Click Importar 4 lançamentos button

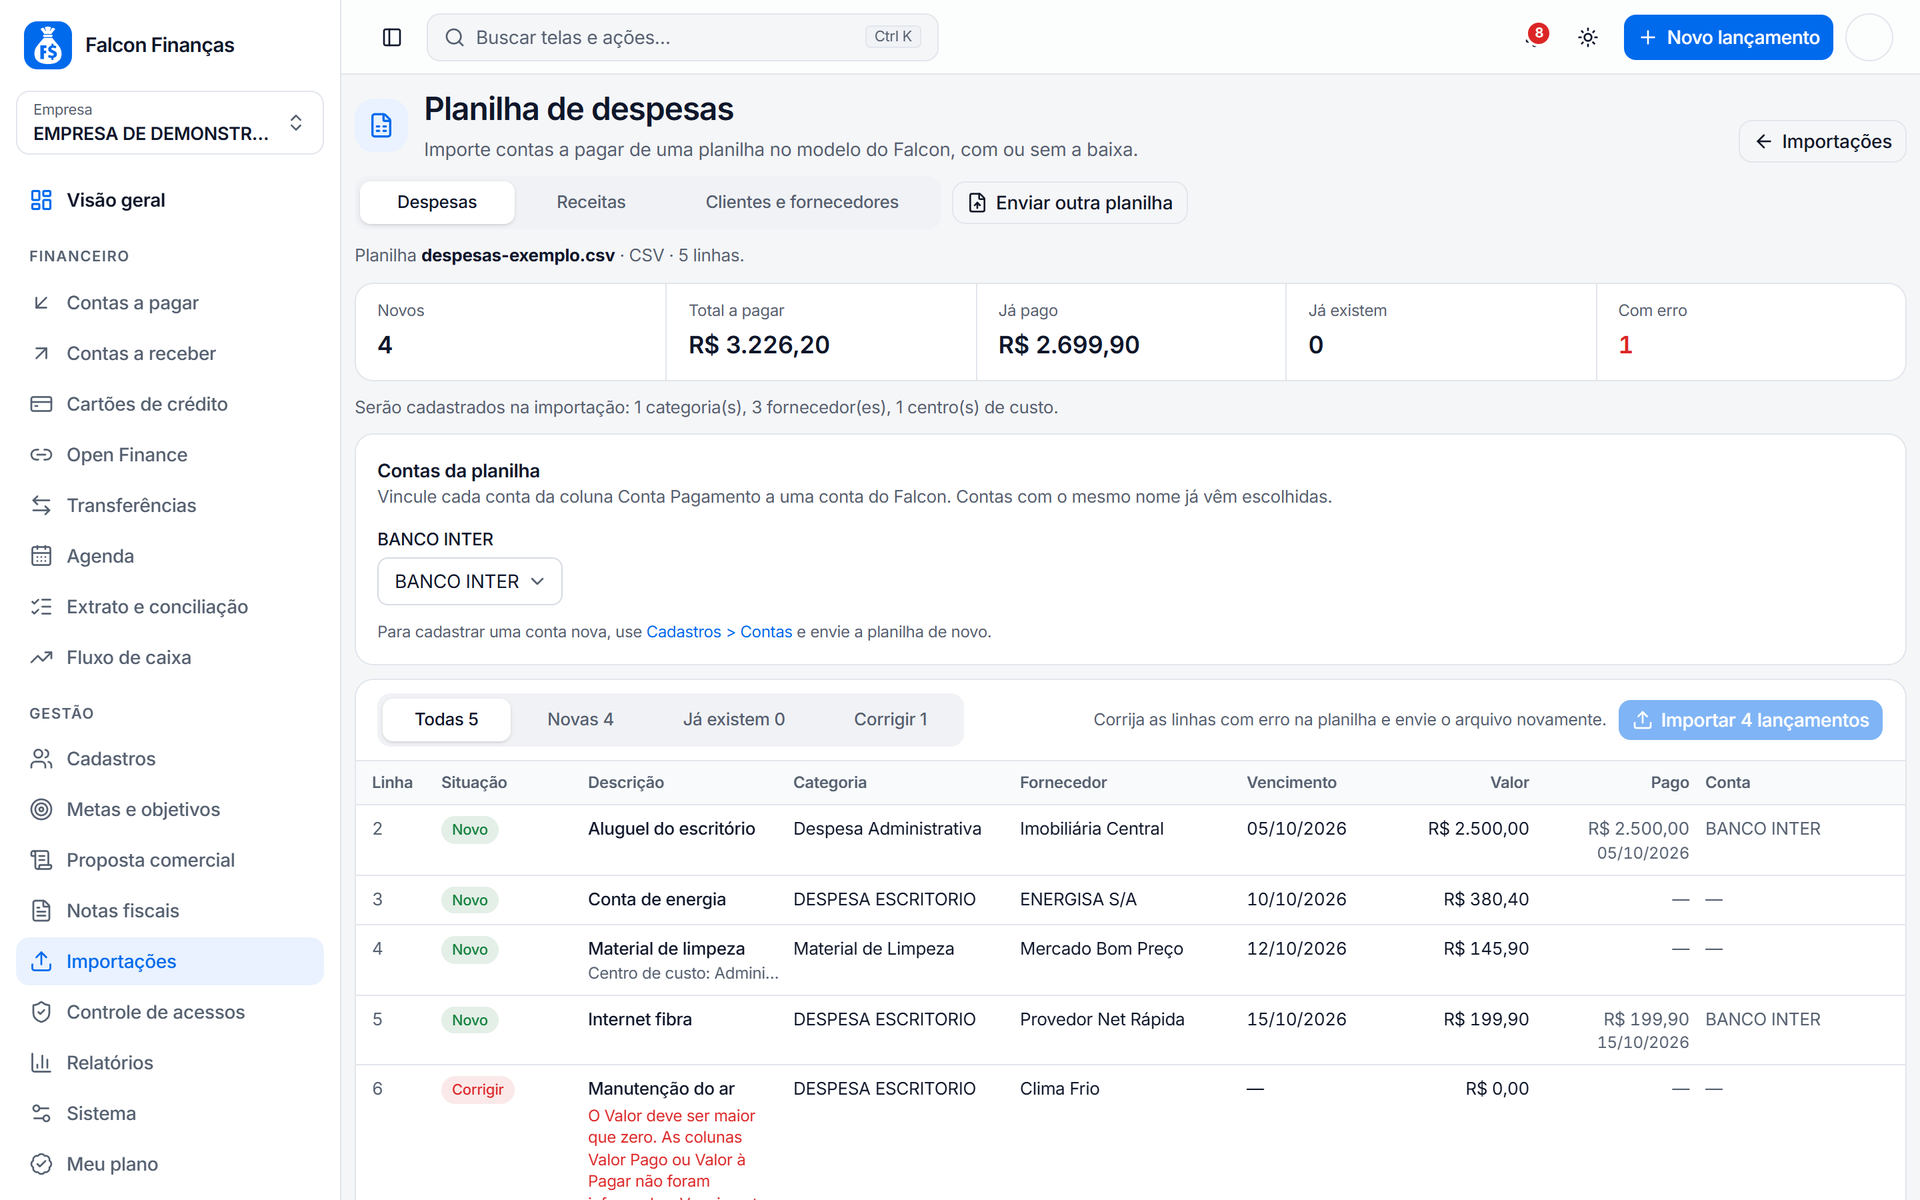coord(1750,720)
